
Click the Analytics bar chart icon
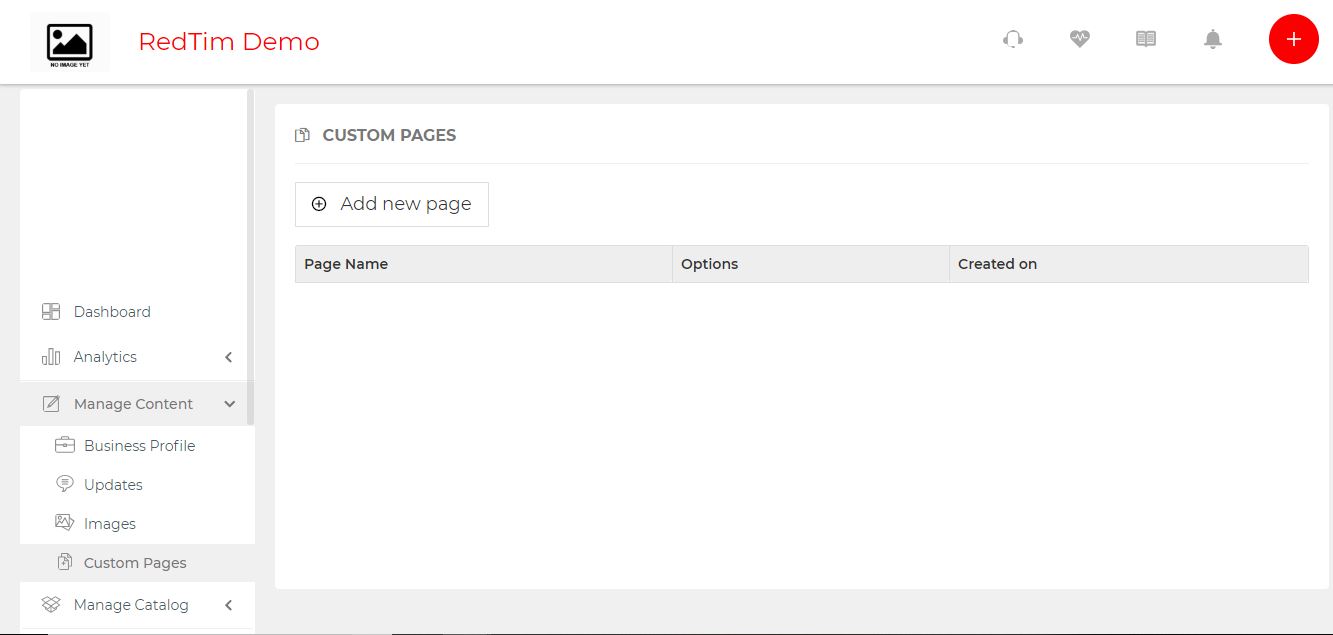(51, 357)
